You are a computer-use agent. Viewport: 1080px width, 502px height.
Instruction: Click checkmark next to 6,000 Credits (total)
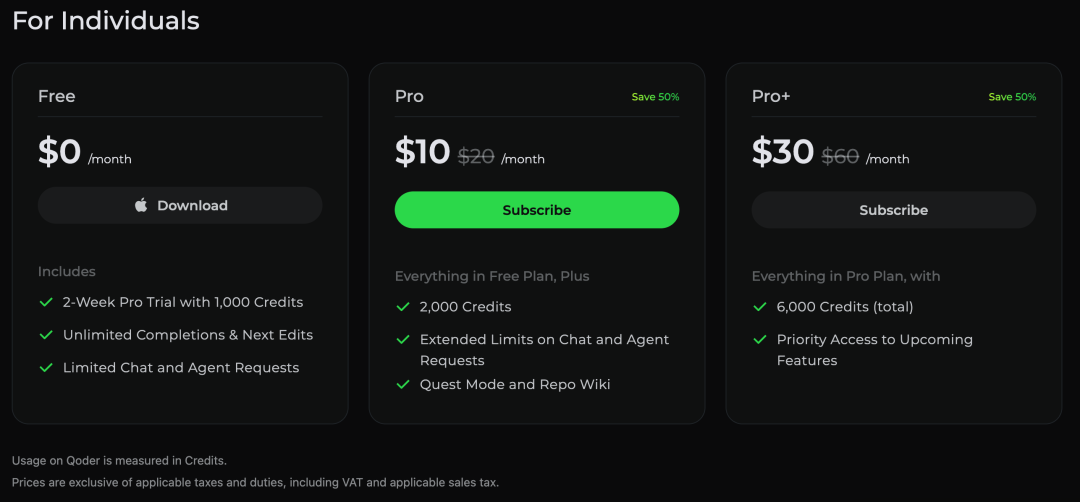tap(760, 307)
